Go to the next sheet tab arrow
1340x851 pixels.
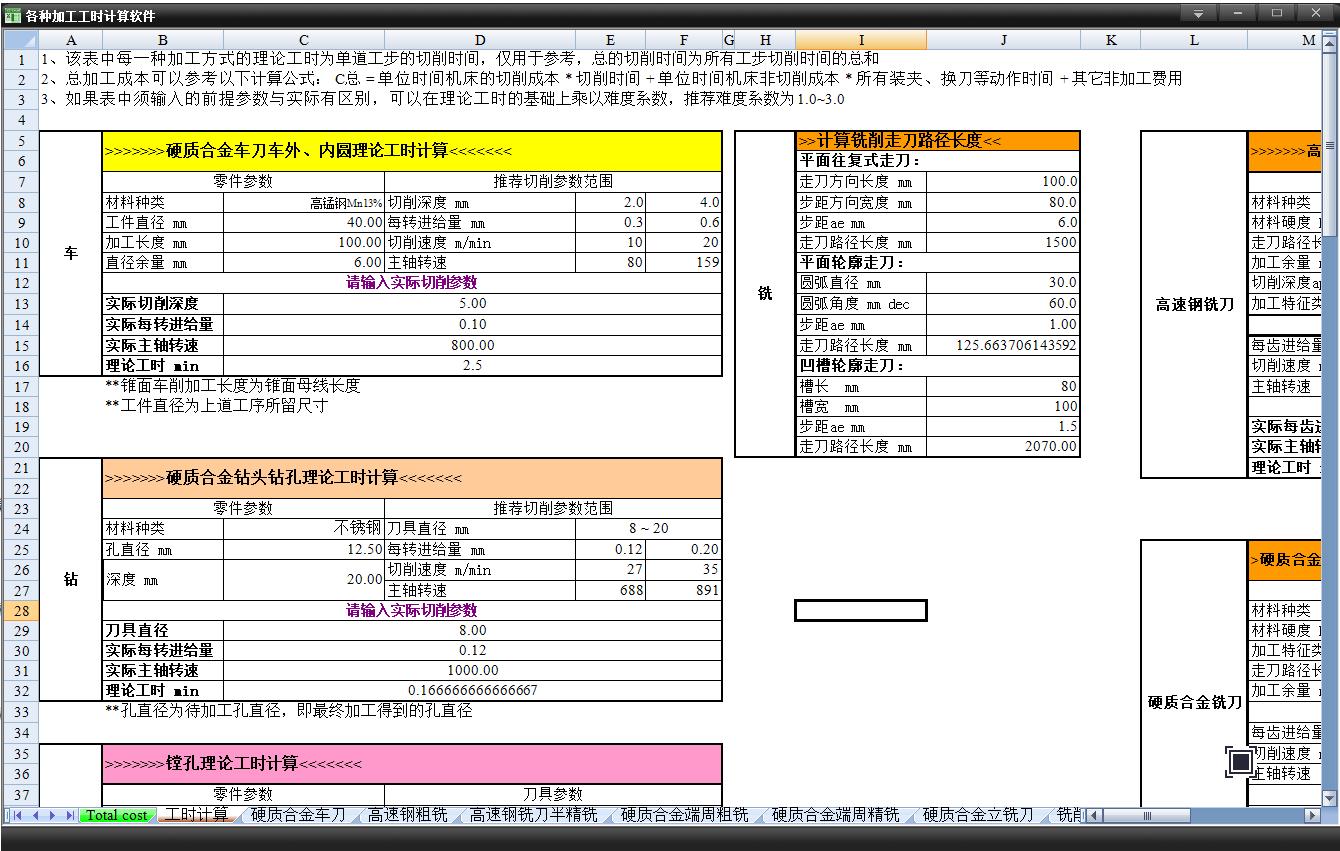point(53,815)
